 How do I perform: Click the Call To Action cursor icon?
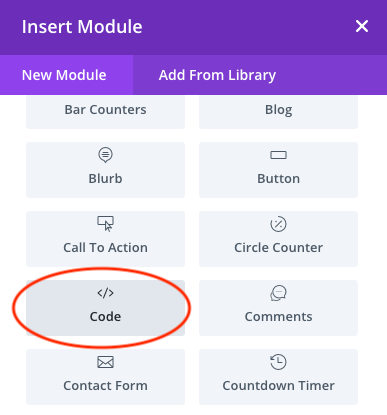coord(105,224)
